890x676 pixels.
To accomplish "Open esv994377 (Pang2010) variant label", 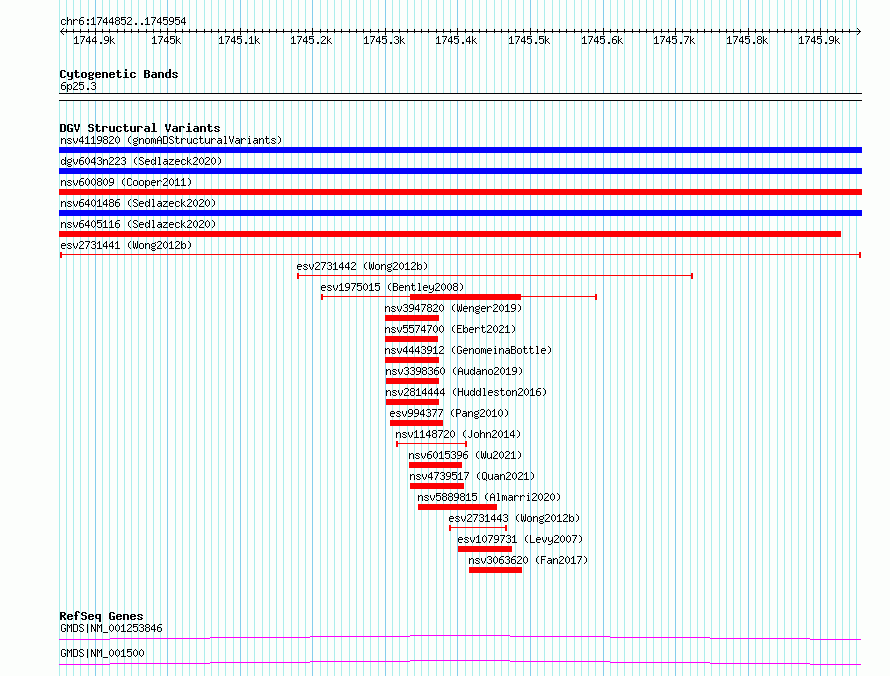I will [x=450, y=413].
